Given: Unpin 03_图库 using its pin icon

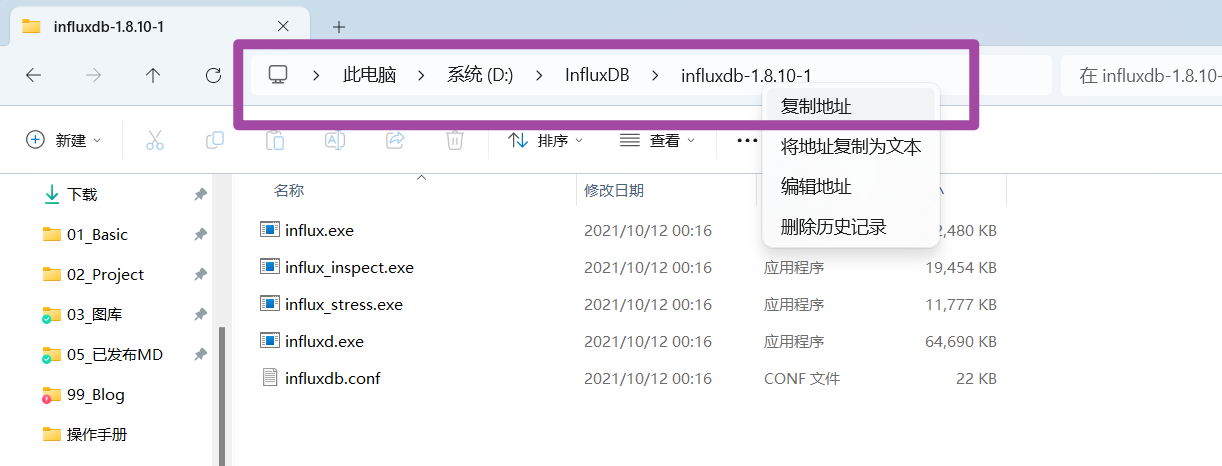Looking at the screenshot, I should tap(200, 314).
